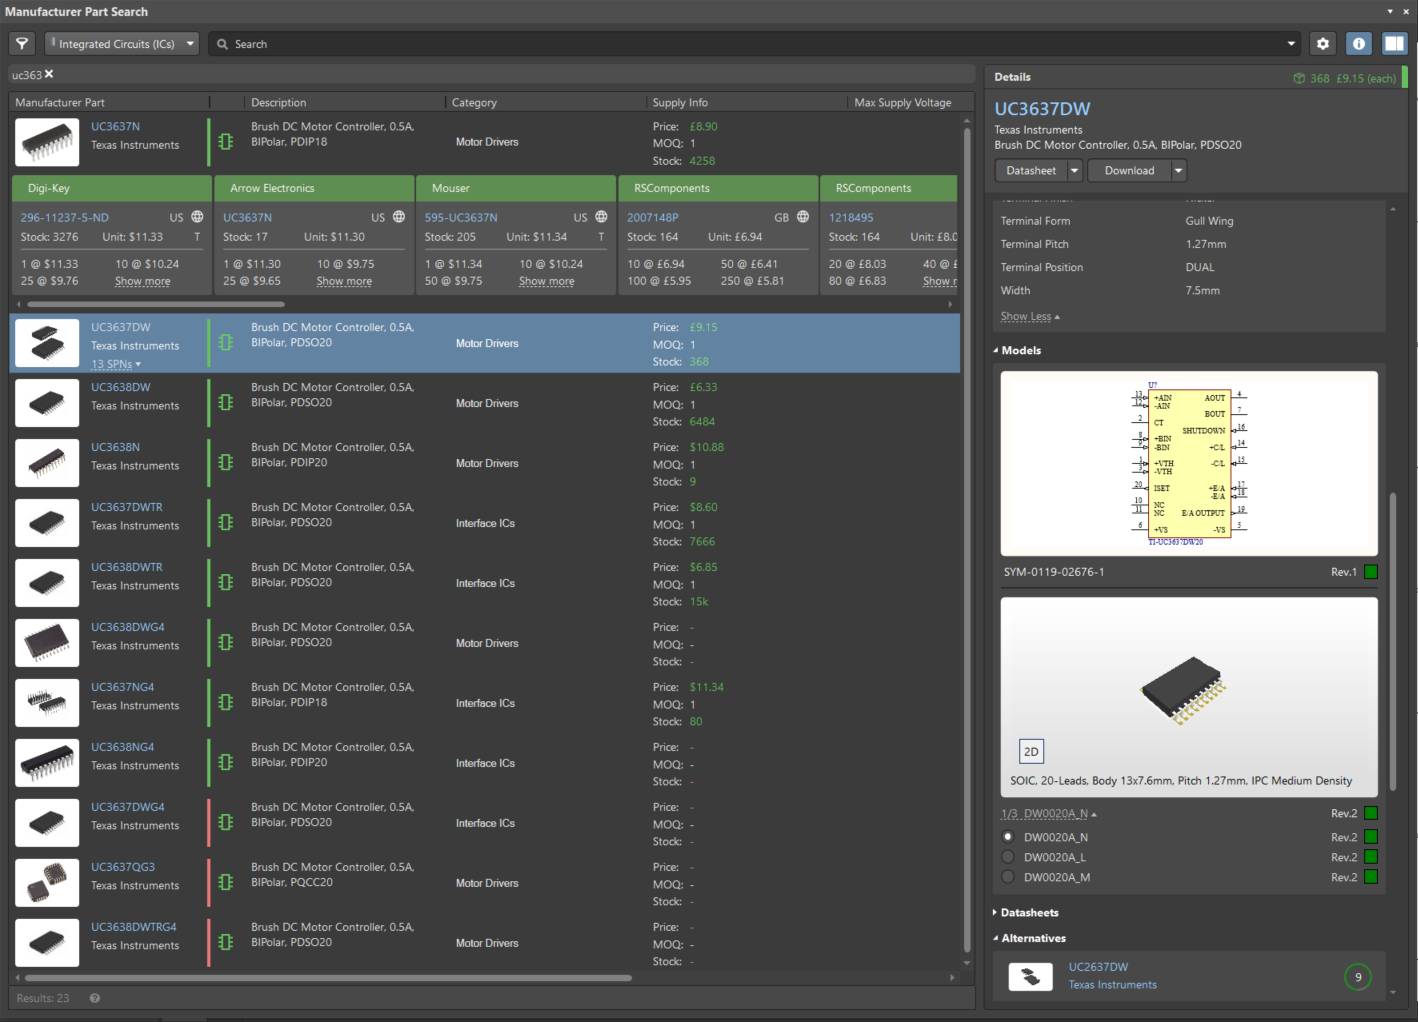
Task: Open the panel options arrow in title bar
Action: pyautogui.click(x=1390, y=11)
